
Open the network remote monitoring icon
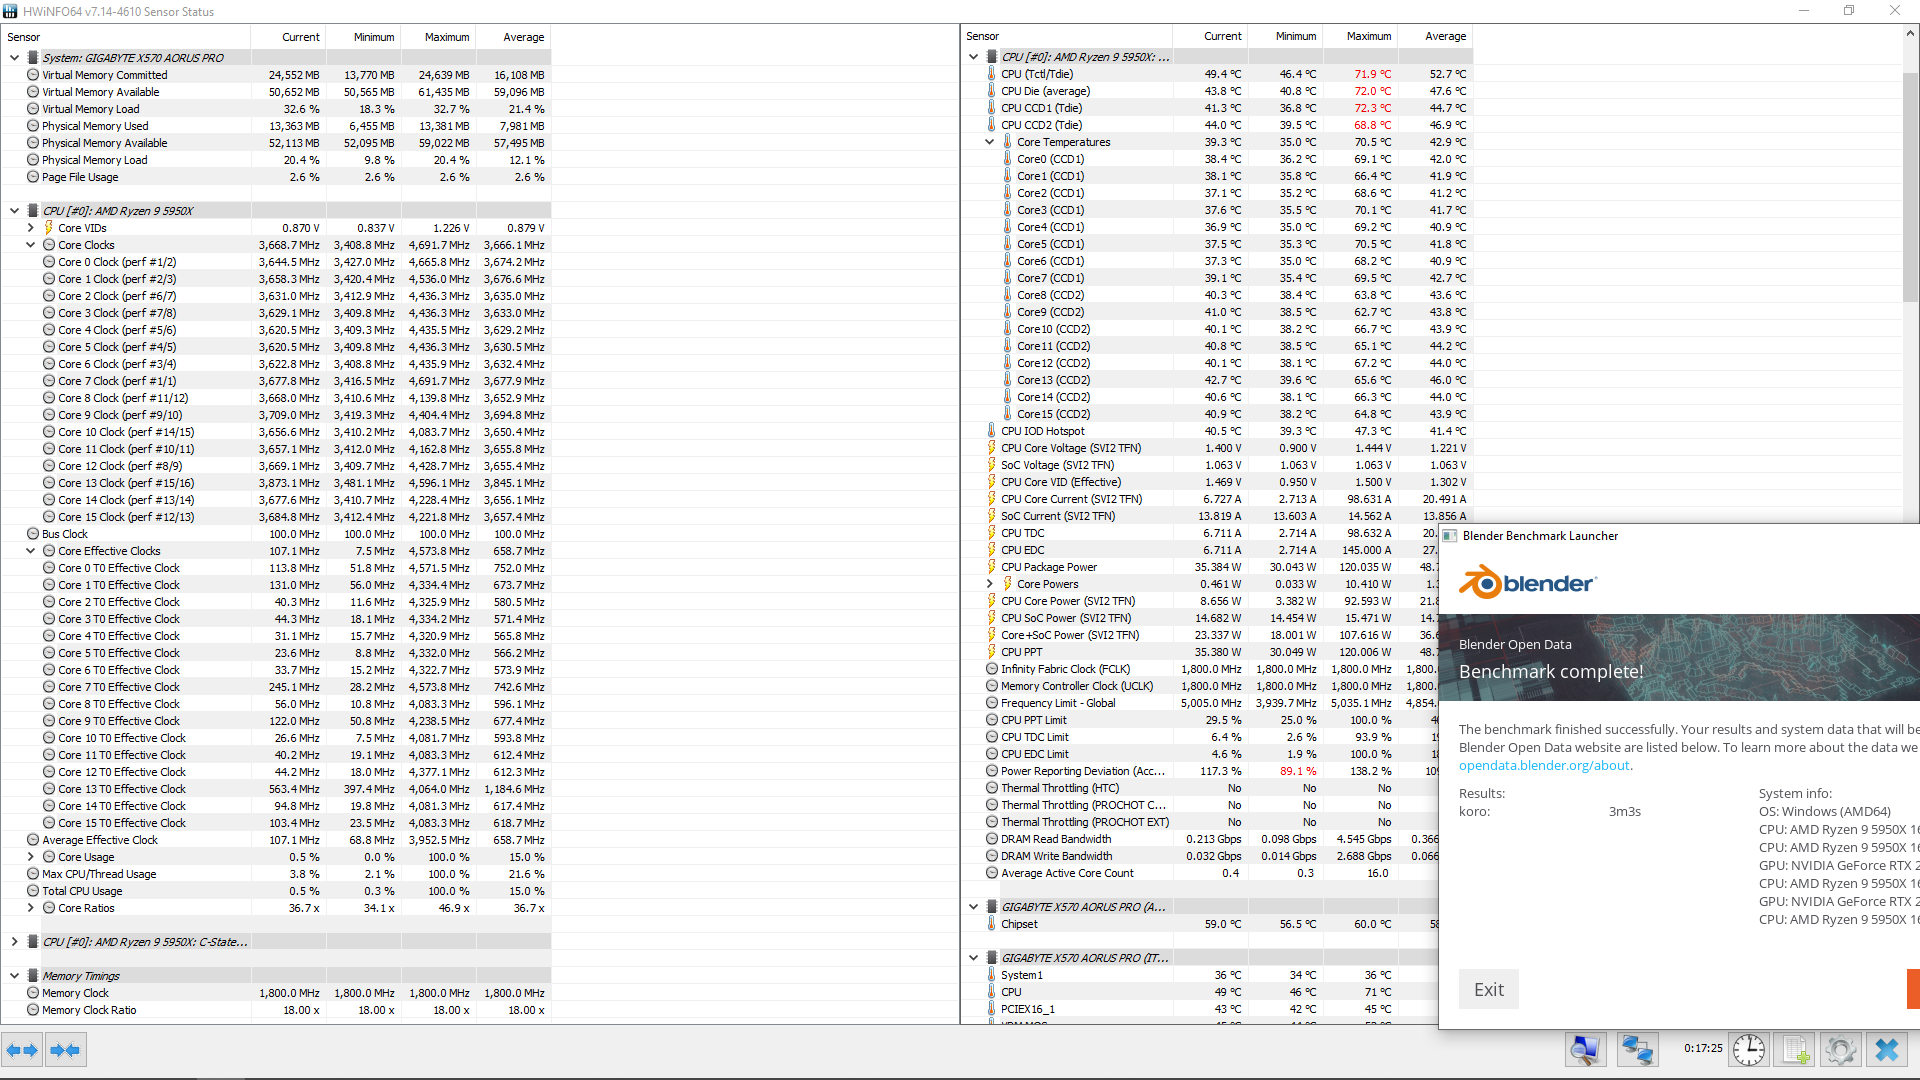[1638, 1049]
